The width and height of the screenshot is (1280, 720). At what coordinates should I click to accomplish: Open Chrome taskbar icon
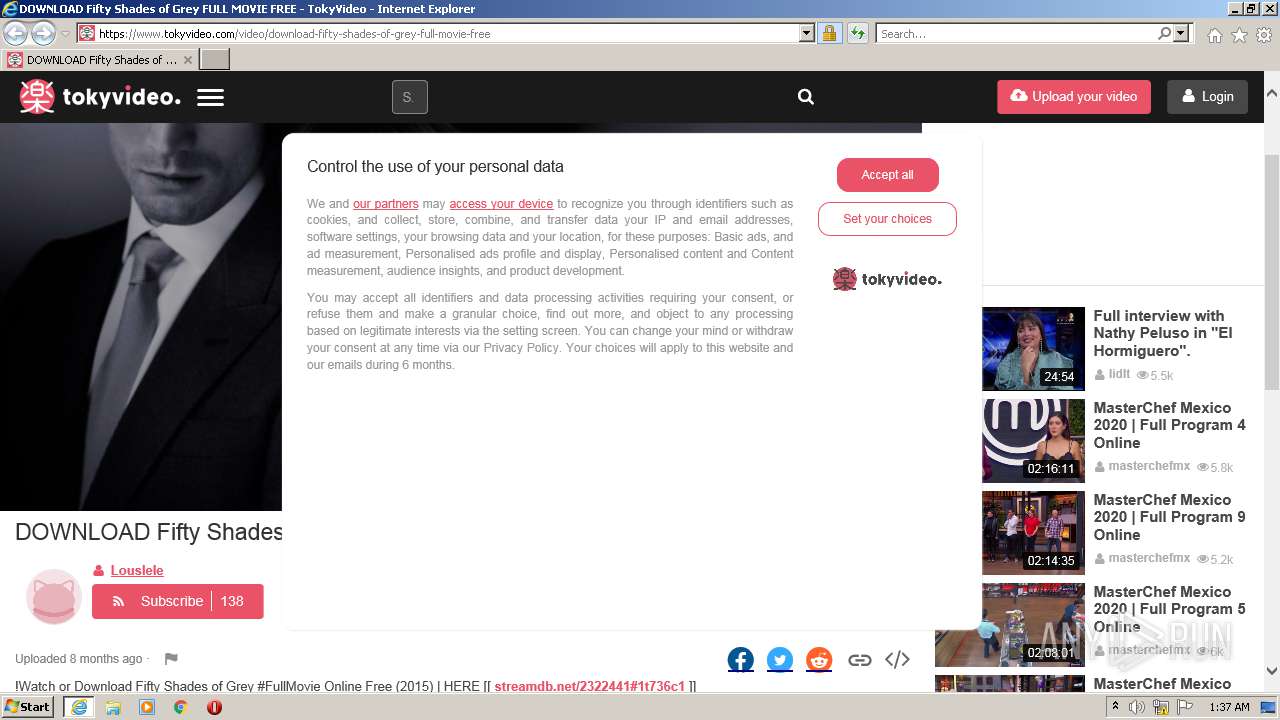coord(180,707)
